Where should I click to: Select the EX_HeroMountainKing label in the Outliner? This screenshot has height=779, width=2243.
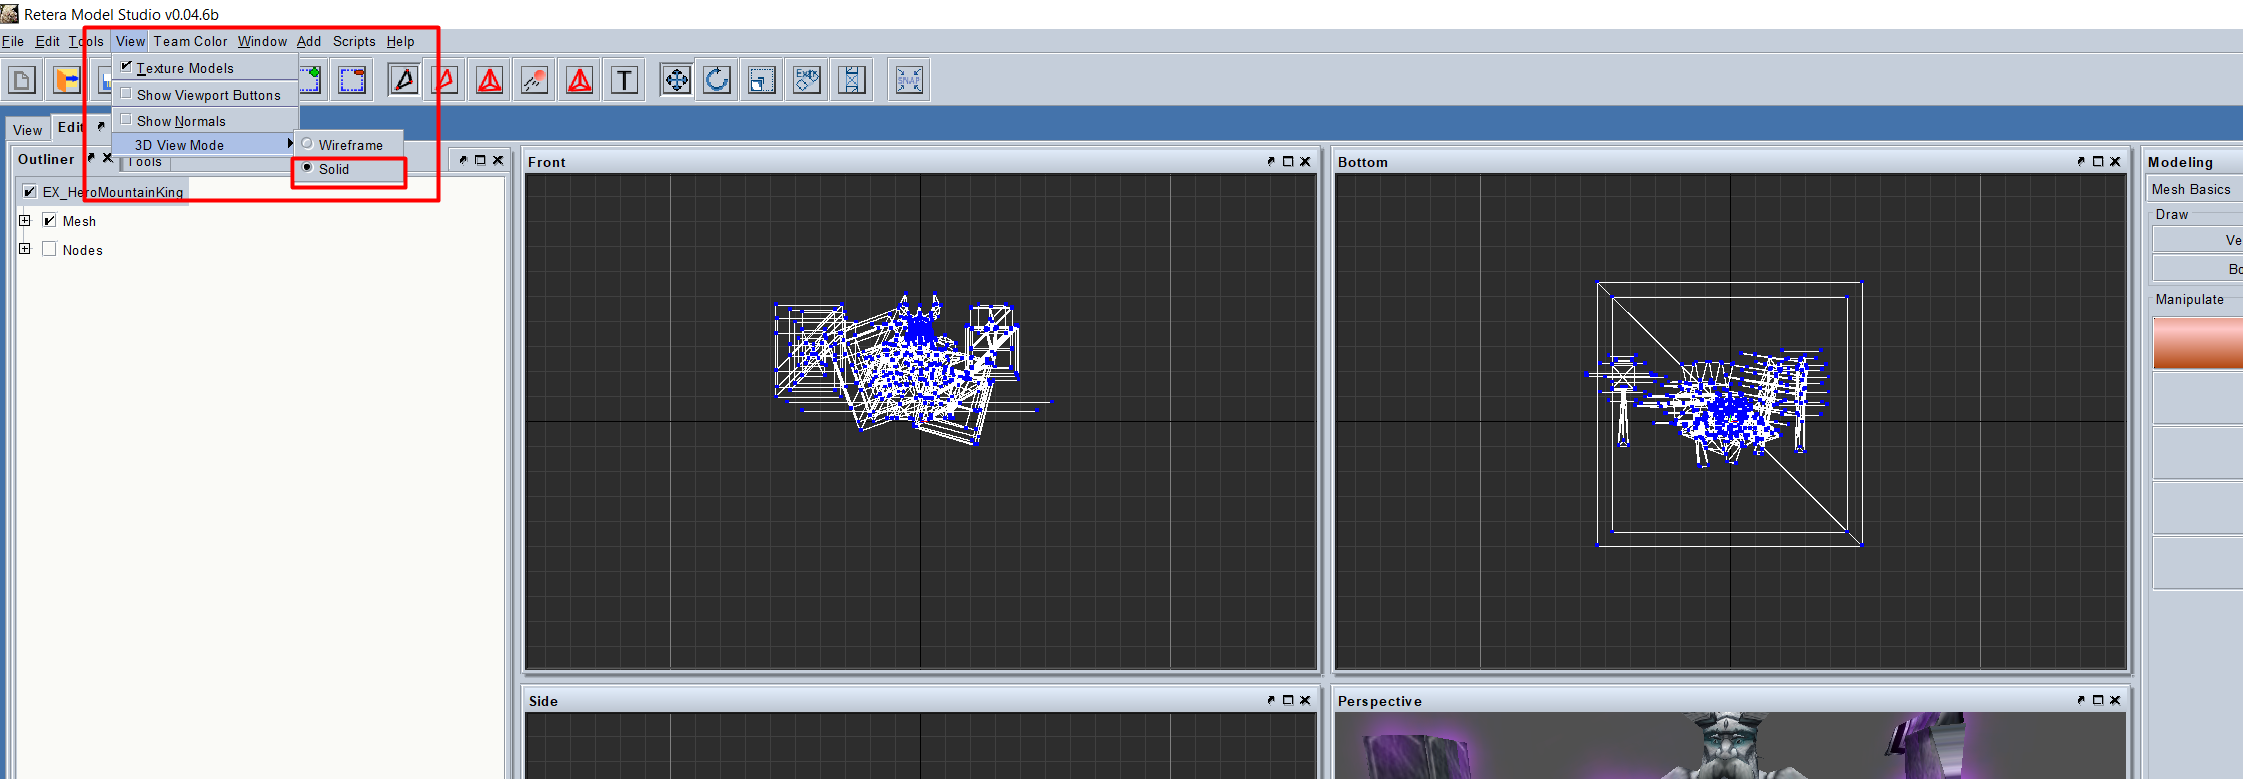point(113,192)
